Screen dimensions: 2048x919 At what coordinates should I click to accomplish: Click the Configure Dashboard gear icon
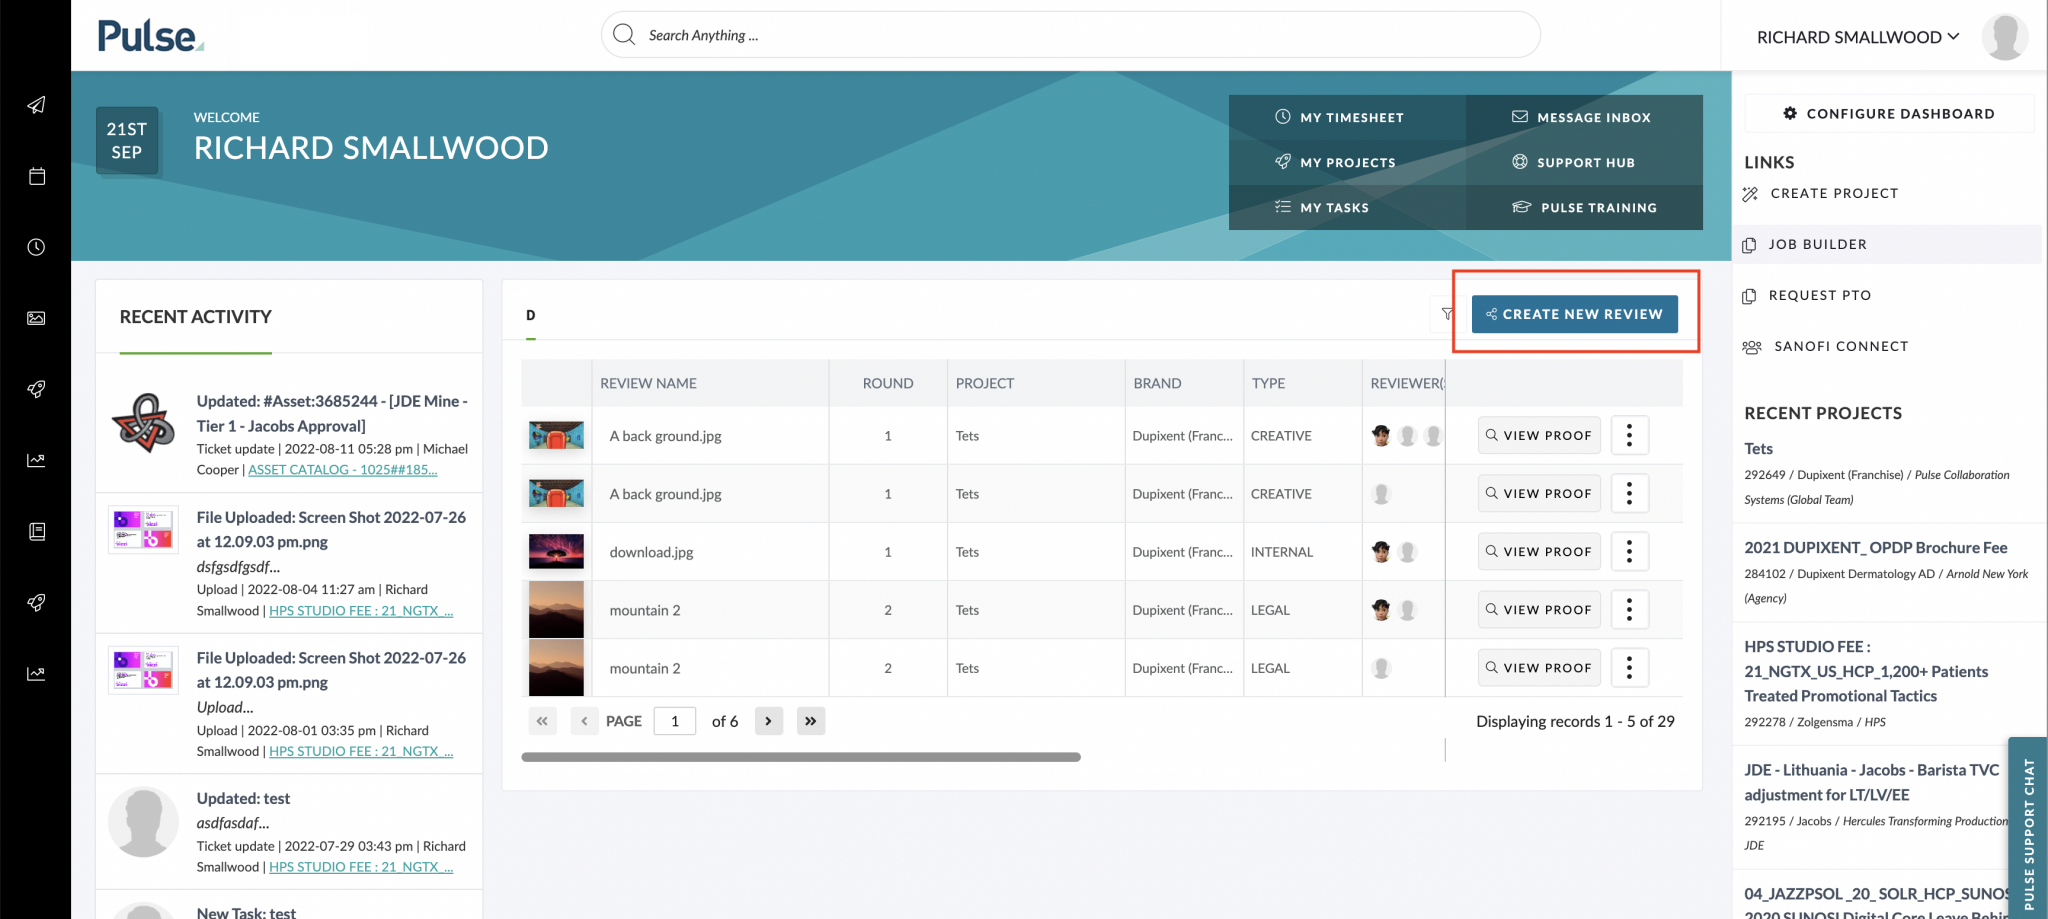pos(1790,113)
